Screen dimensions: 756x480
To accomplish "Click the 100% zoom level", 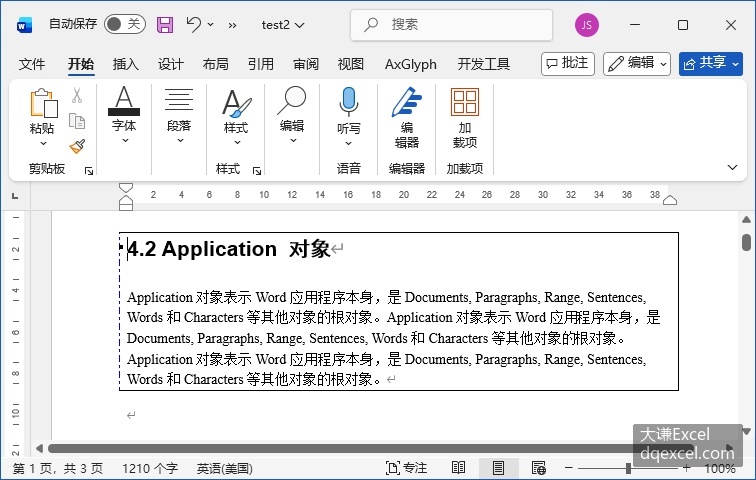I will (x=719, y=468).
